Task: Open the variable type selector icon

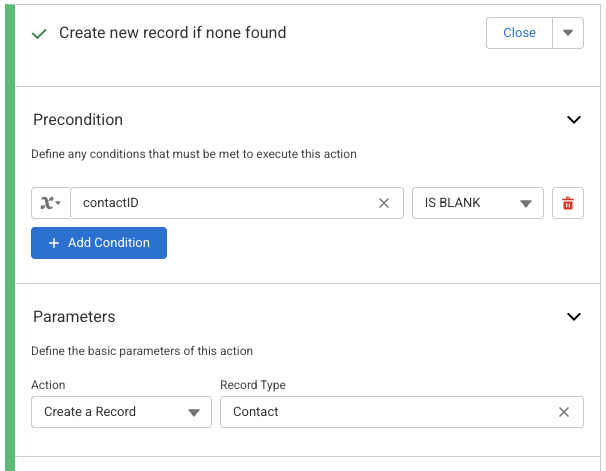Action: 50,203
